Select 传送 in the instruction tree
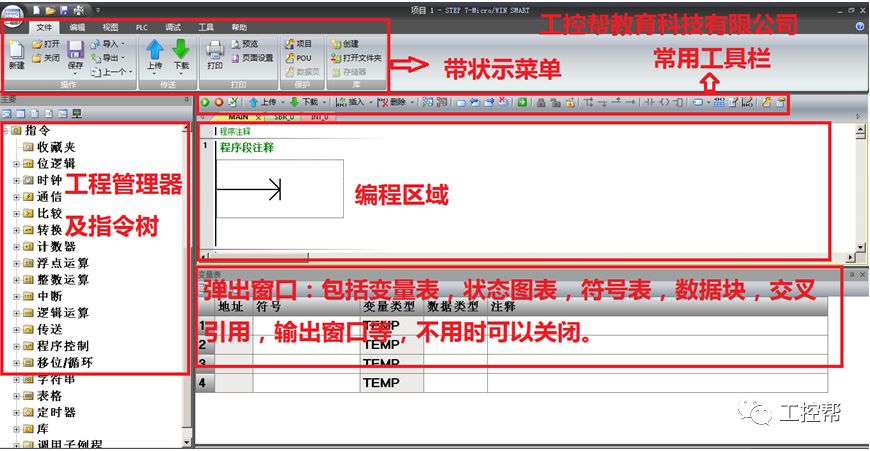This screenshot has width=870, height=451. 49,330
